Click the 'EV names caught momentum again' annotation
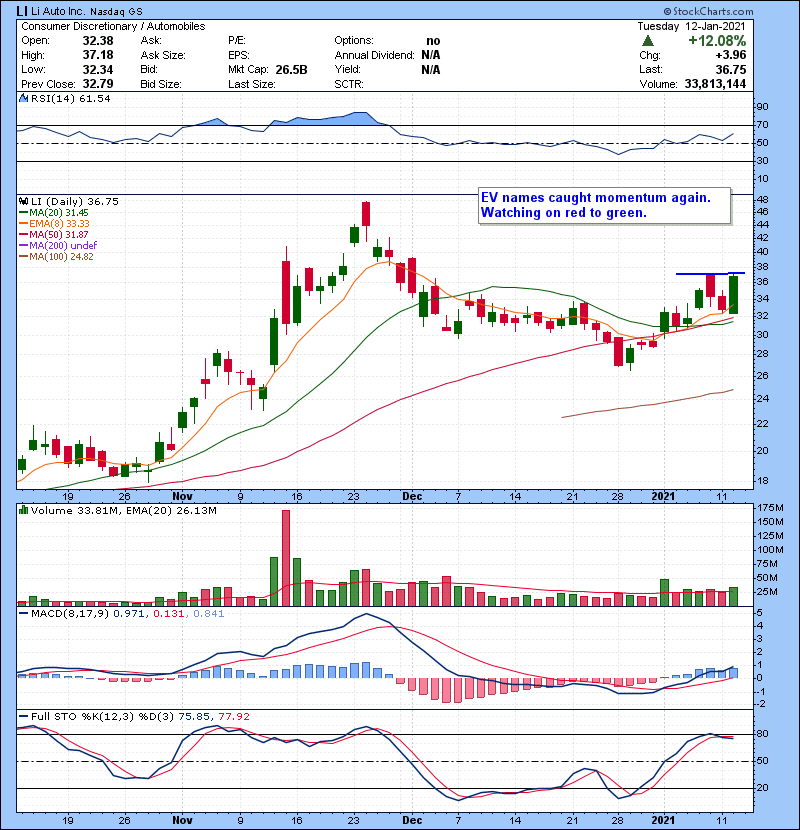This screenshot has height=830, width=800. click(x=596, y=197)
